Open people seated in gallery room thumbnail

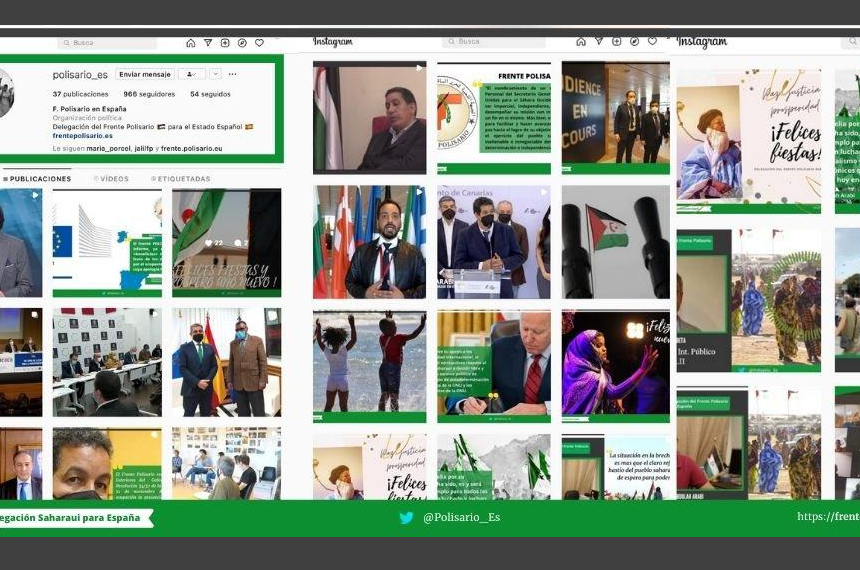227,464
